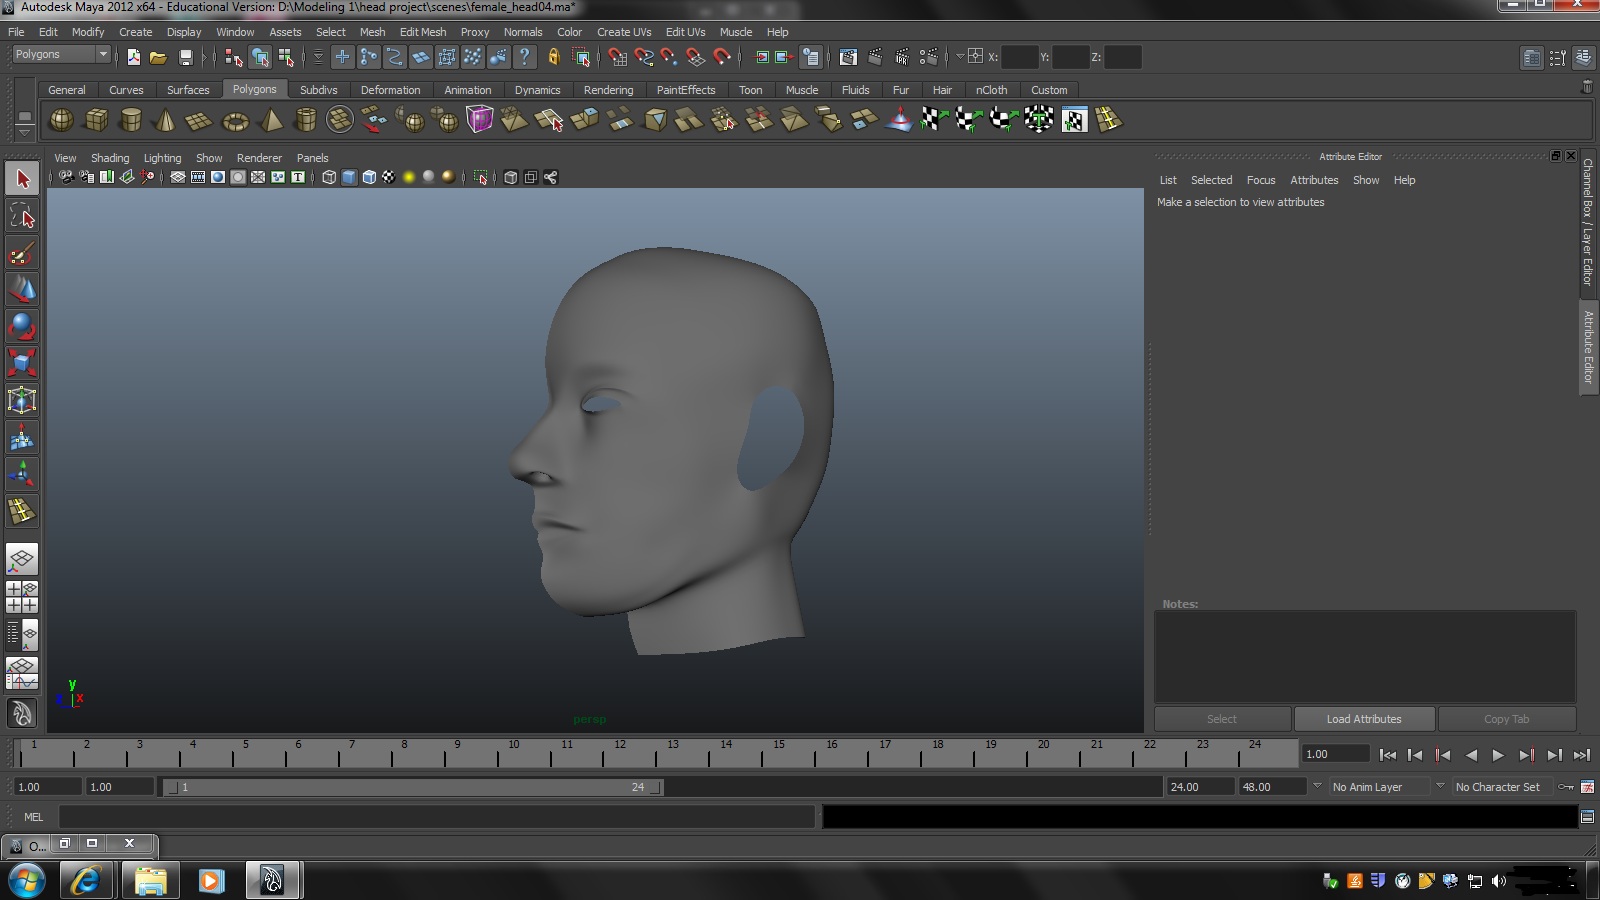Enable smooth shade all in the panel toolbar
This screenshot has height=900, width=1600.
coord(349,177)
